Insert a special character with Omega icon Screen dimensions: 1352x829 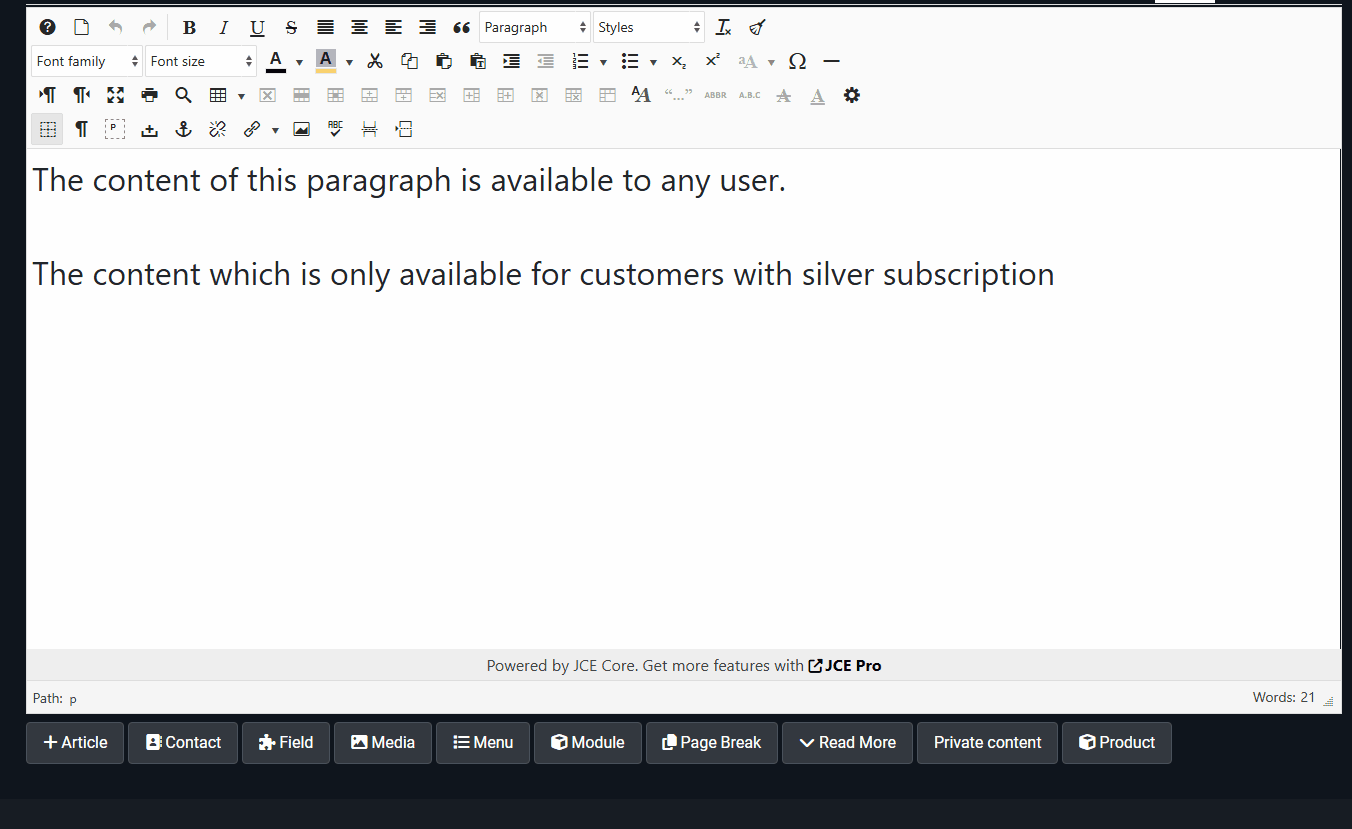[x=797, y=61]
